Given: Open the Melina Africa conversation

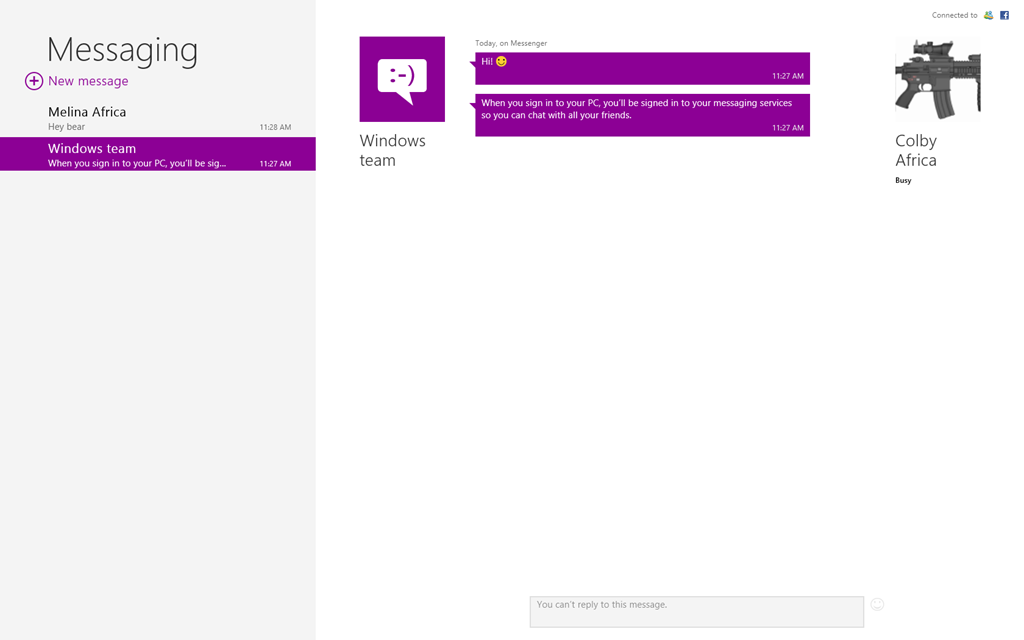Looking at the screenshot, I should point(158,118).
